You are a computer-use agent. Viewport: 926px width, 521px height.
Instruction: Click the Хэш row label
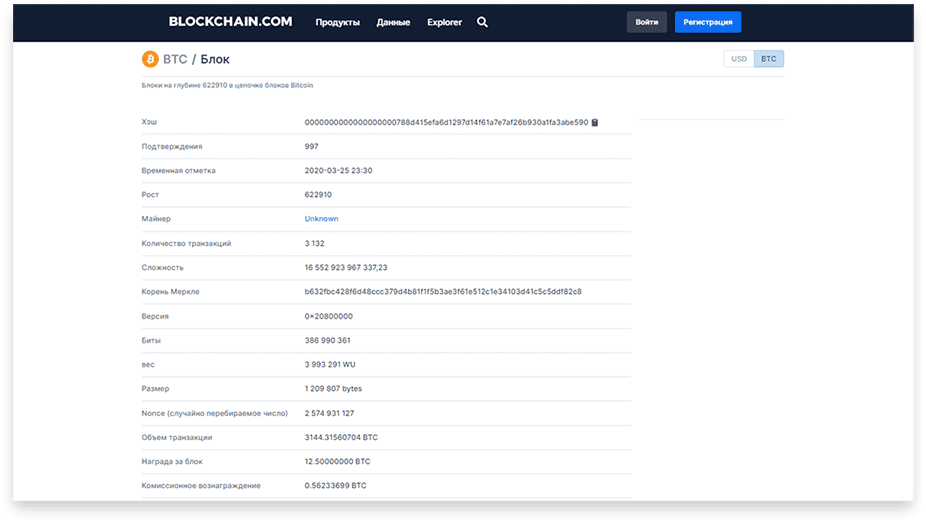[149, 122]
